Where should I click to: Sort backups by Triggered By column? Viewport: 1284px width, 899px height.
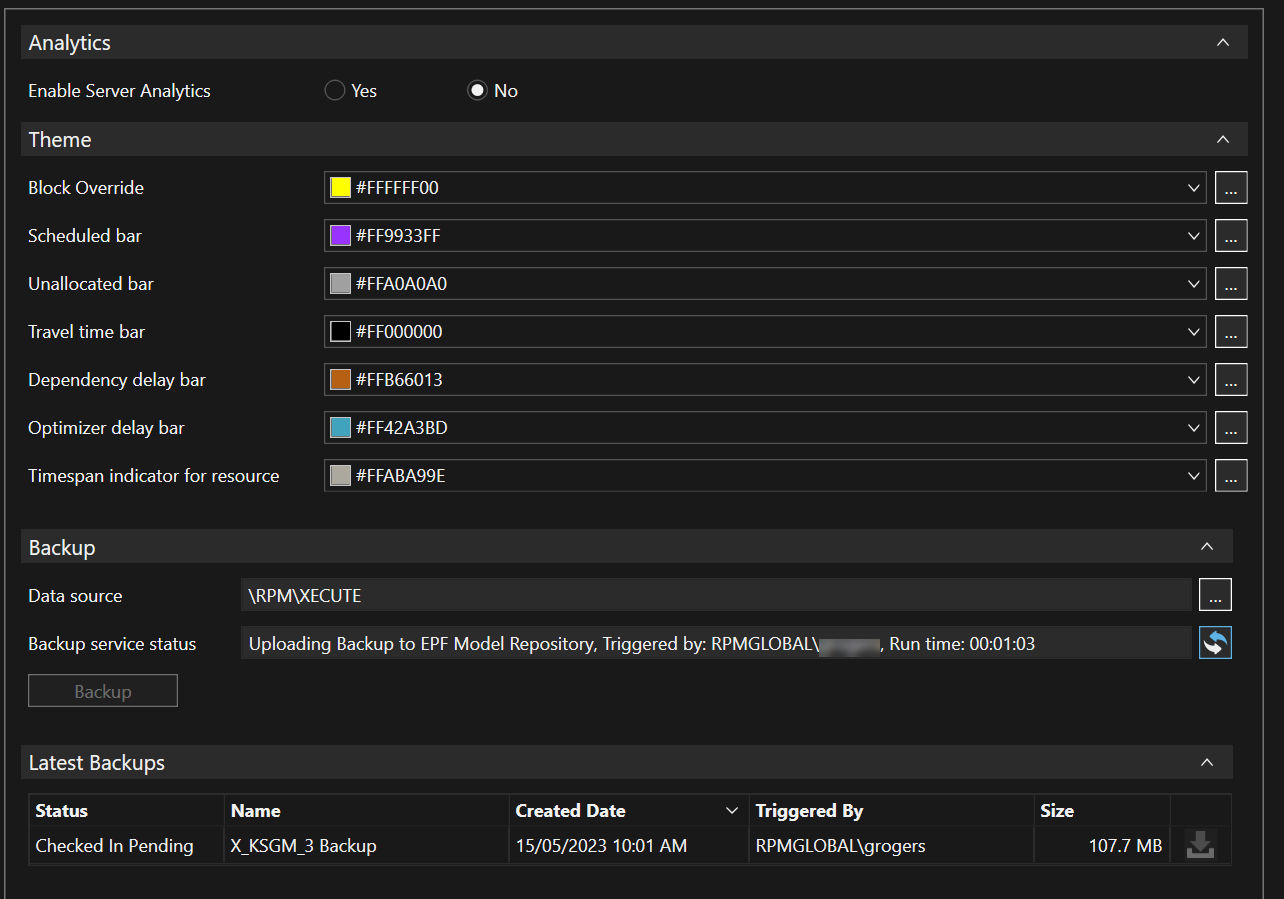pyautogui.click(x=809, y=811)
